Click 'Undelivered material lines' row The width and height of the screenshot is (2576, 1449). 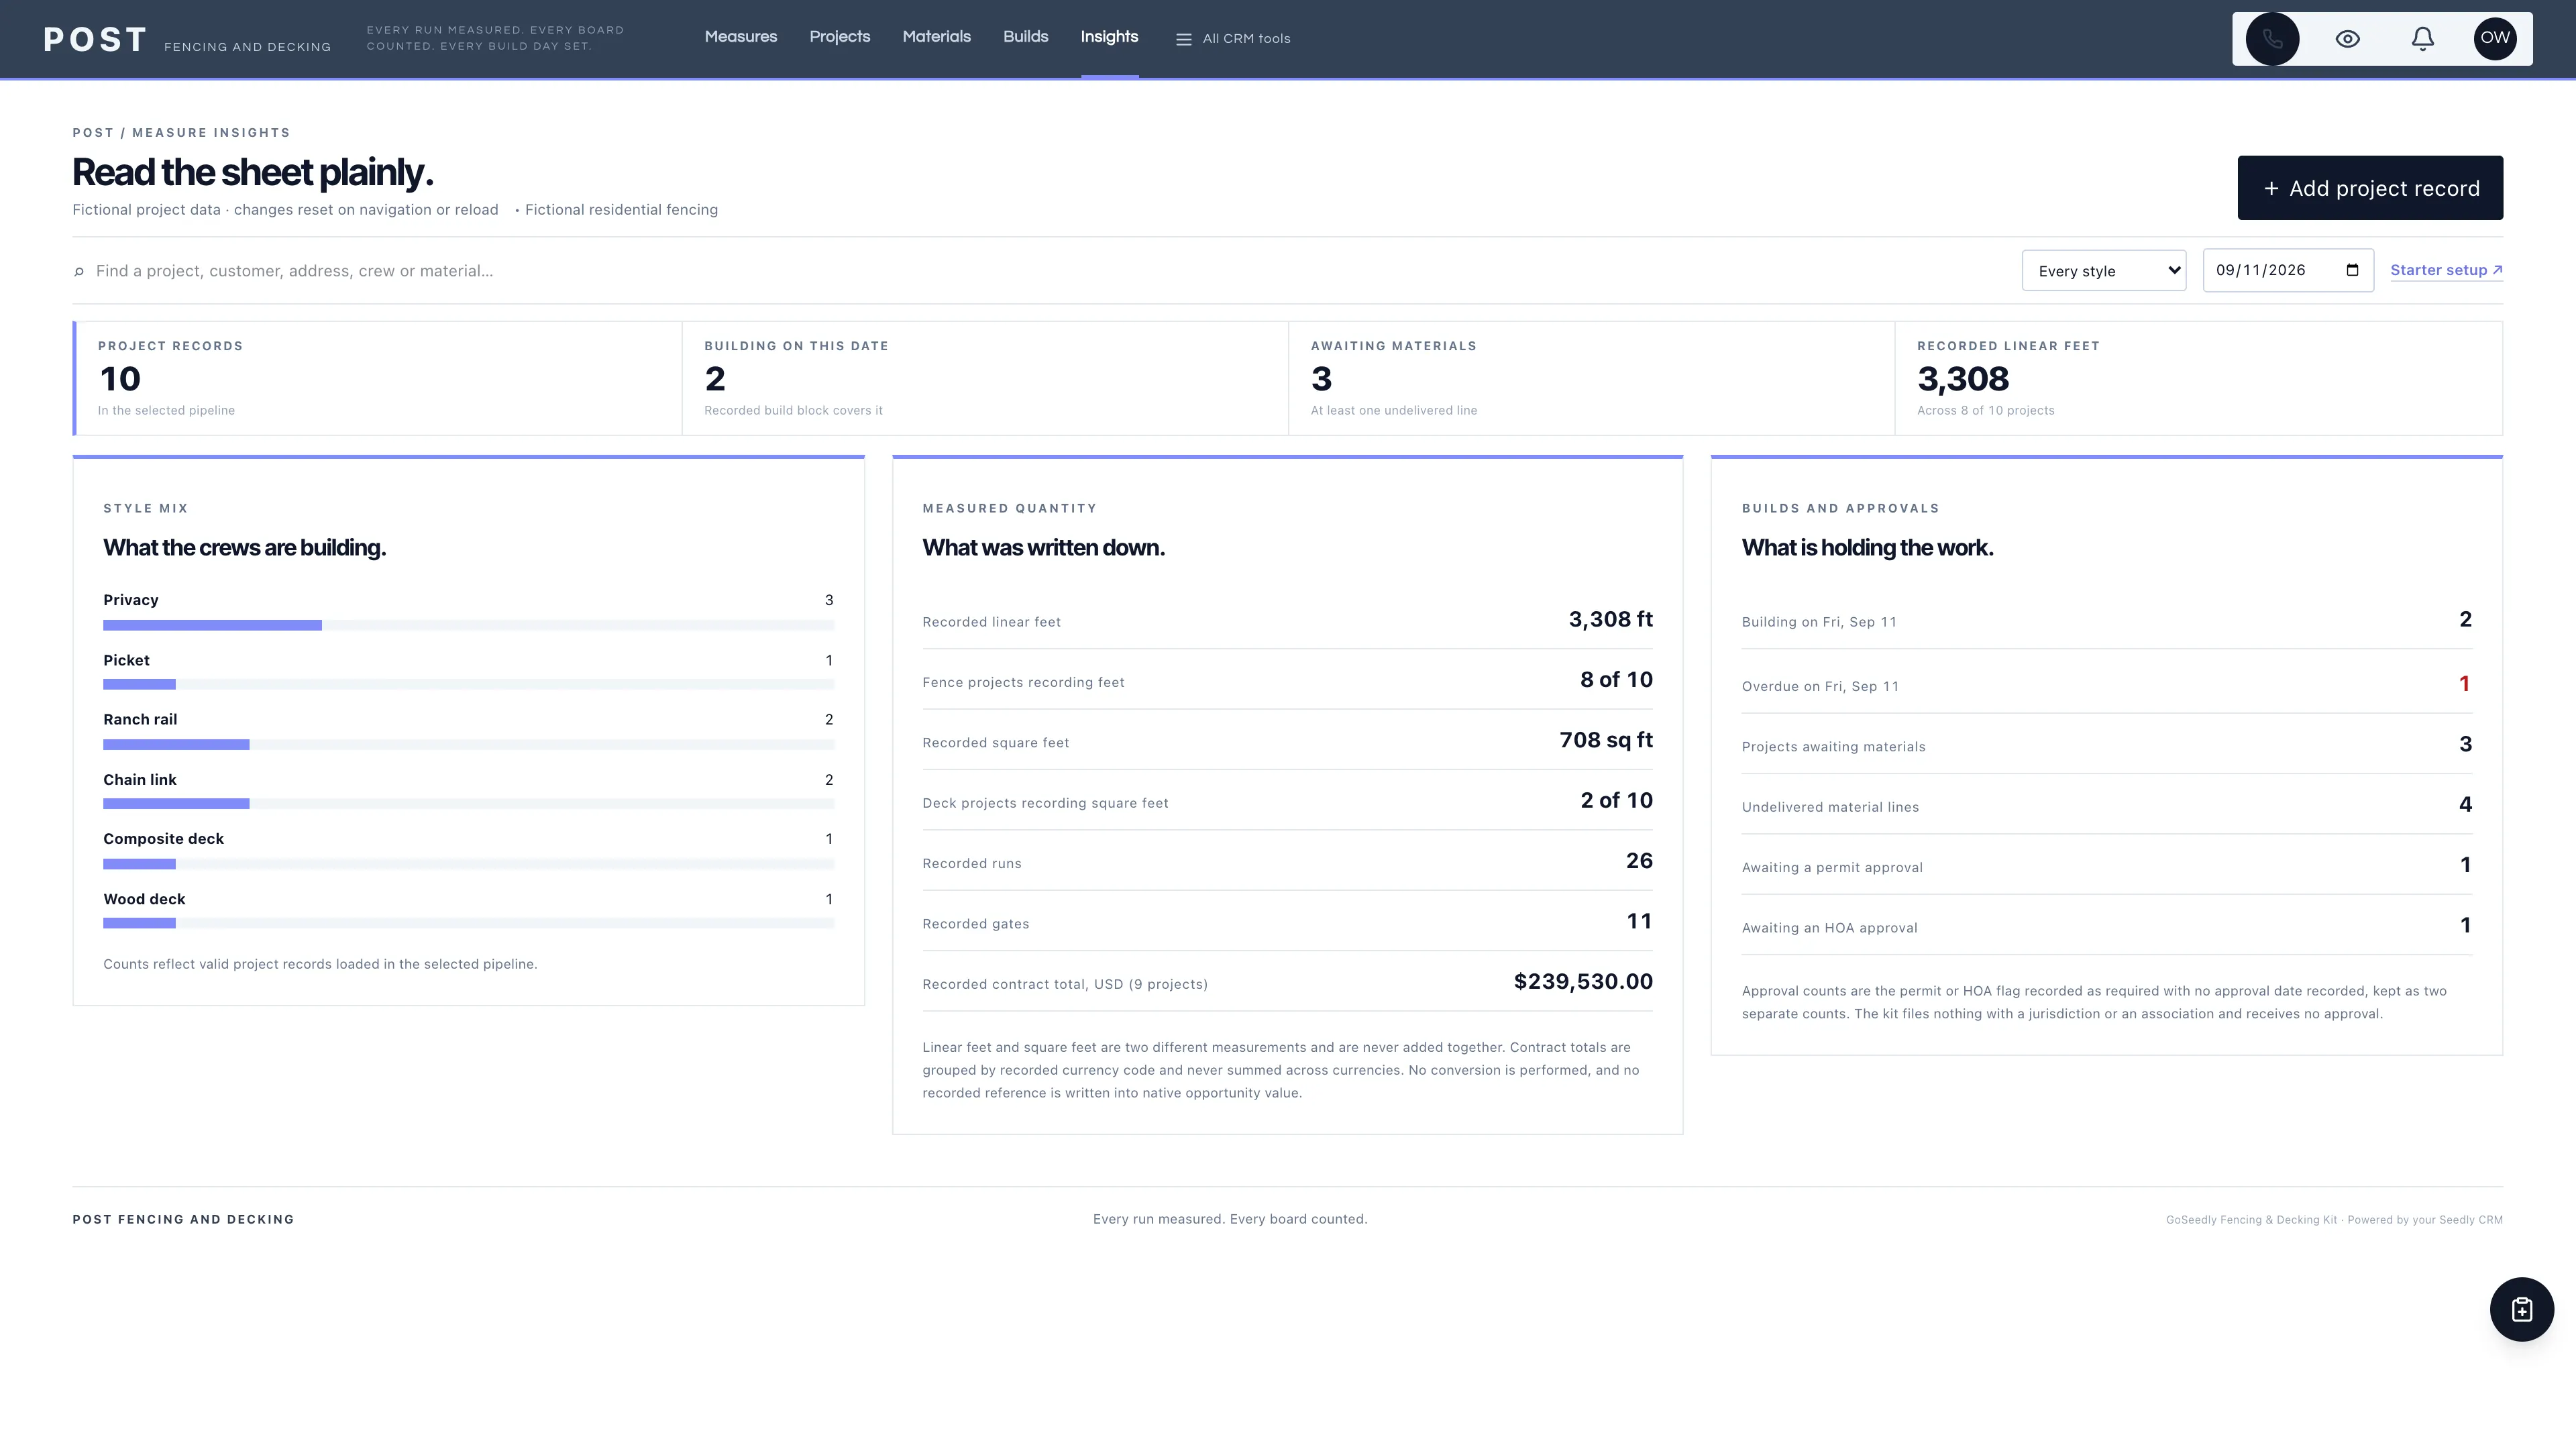point(2107,805)
